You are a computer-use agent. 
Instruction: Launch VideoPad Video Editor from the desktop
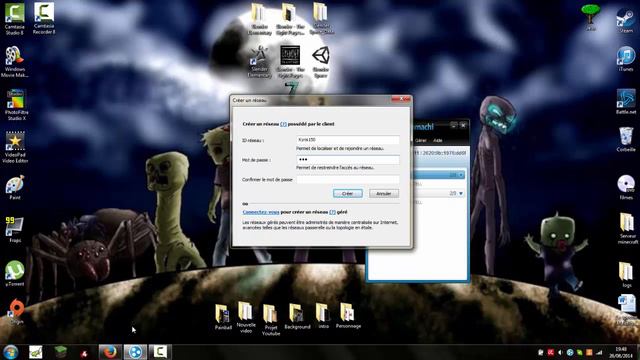click(x=15, y=147)
